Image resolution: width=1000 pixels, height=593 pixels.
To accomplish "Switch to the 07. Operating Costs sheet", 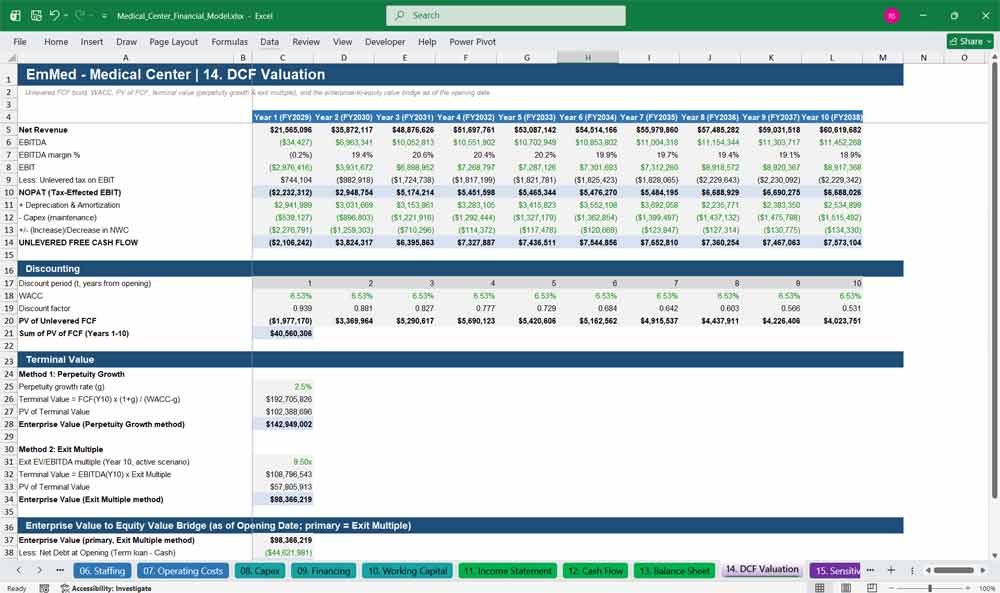I will click(183, 571).
